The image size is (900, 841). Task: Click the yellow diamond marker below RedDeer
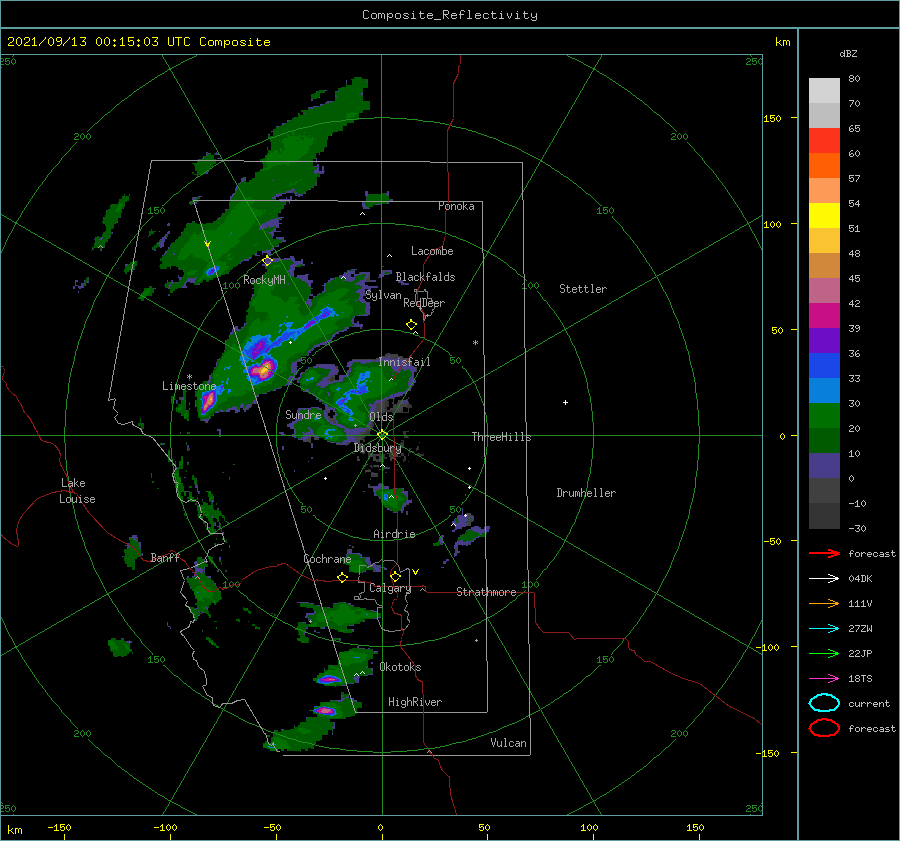411,325
